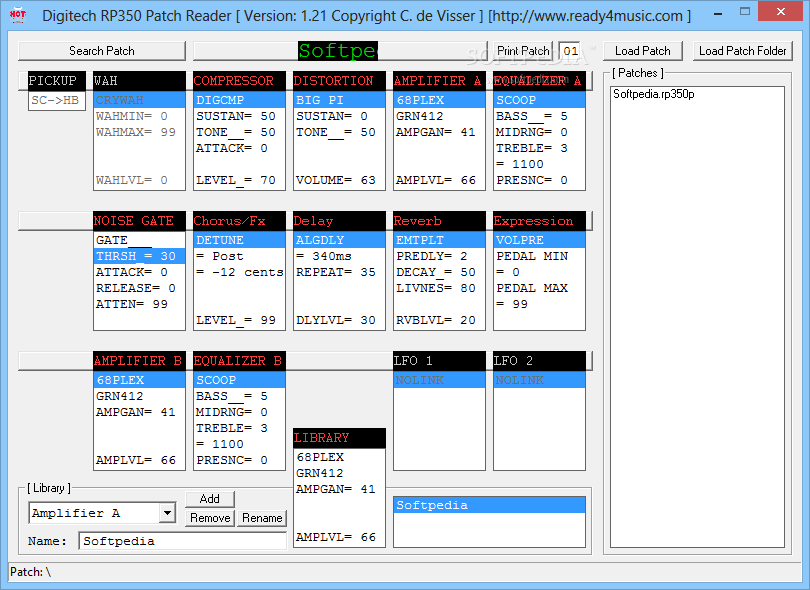This screenshot has width=810, height=590.
Task: Select 68PLEX in Amplifier A list
Action: click(x=439, y=100)
